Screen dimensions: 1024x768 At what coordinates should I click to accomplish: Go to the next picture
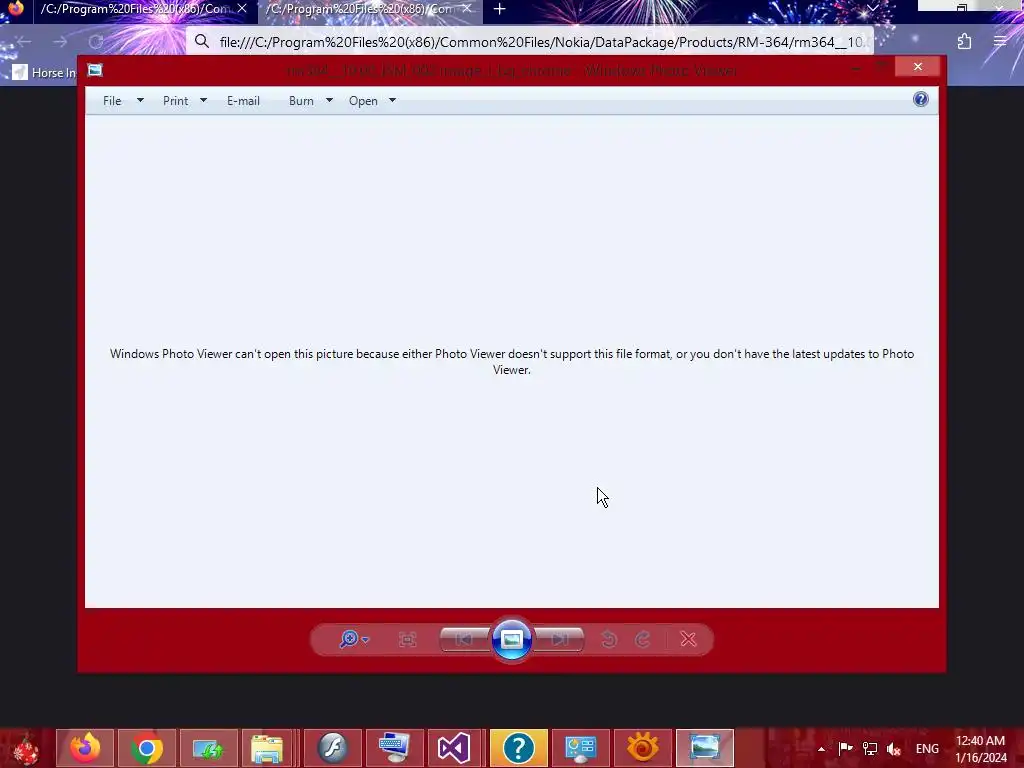click(x=559, y=639)
